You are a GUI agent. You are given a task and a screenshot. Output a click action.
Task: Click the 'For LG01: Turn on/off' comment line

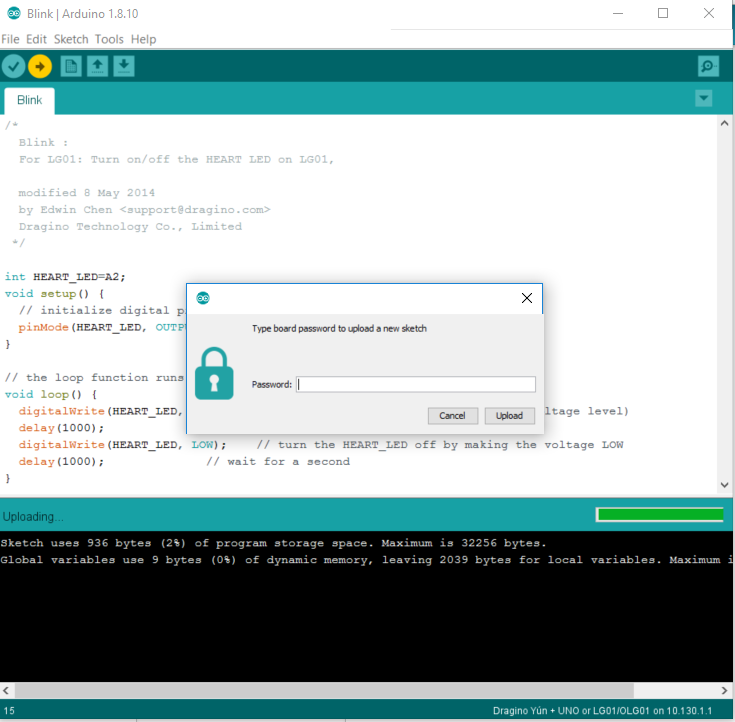click(176, 159)
